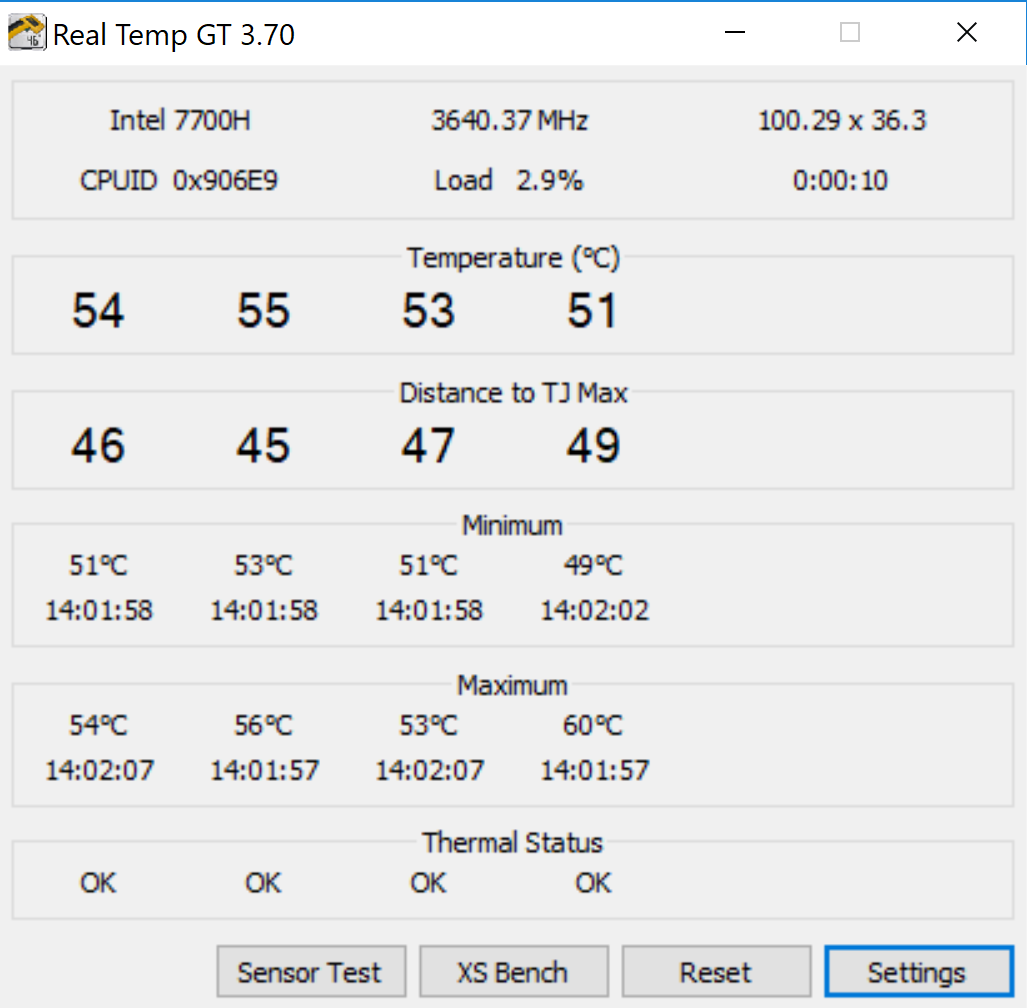Click the 14:02:02 minimum timestamp
The height and width of the screenshot is (1008, 1027).
[595, 610]
